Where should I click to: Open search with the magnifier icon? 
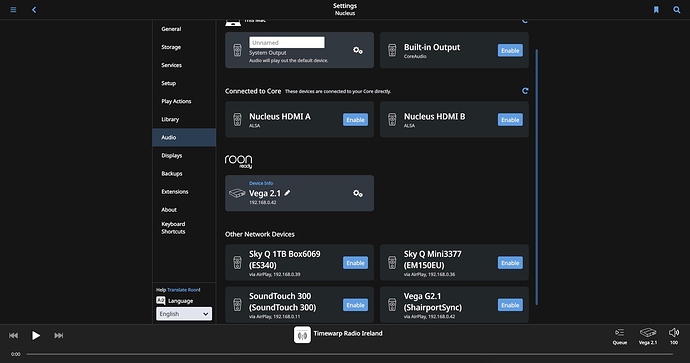pos(677,10)
